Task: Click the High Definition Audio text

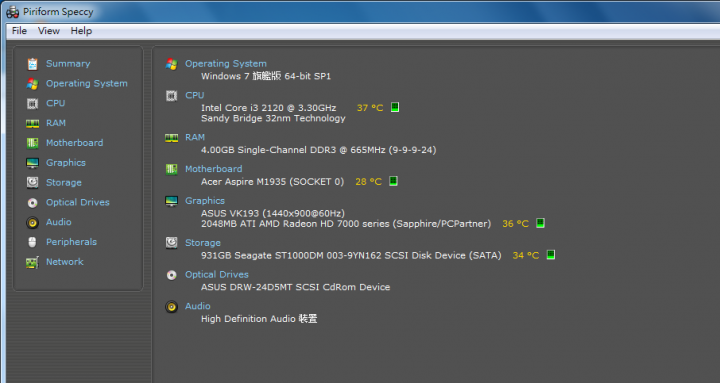Action: [x=259, y=319]
